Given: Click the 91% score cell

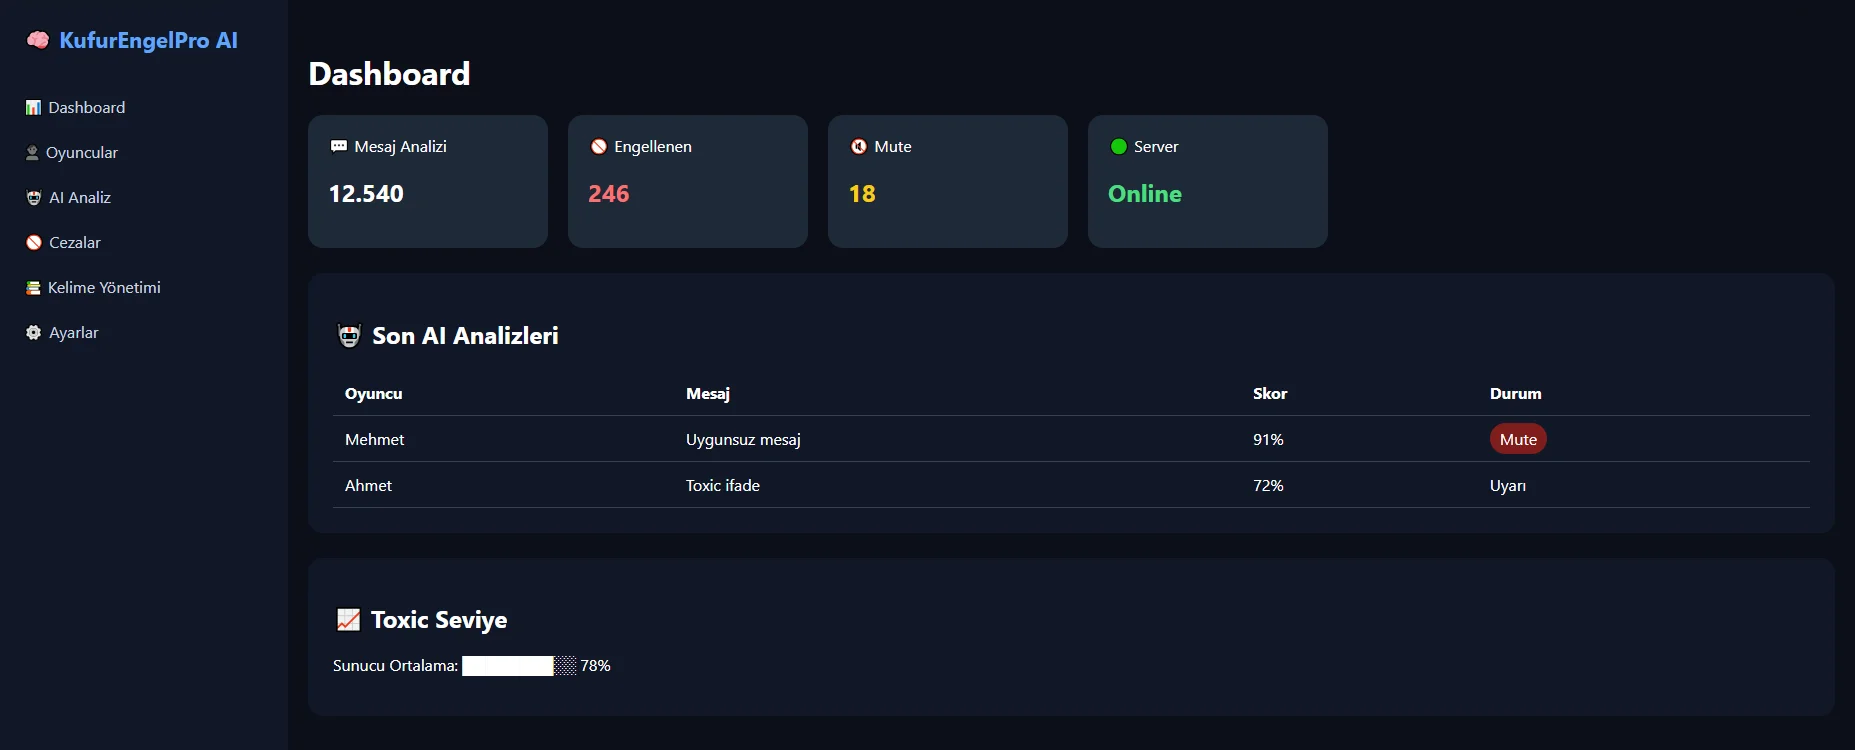Looking at the screenshot, I should point(1268,440).
